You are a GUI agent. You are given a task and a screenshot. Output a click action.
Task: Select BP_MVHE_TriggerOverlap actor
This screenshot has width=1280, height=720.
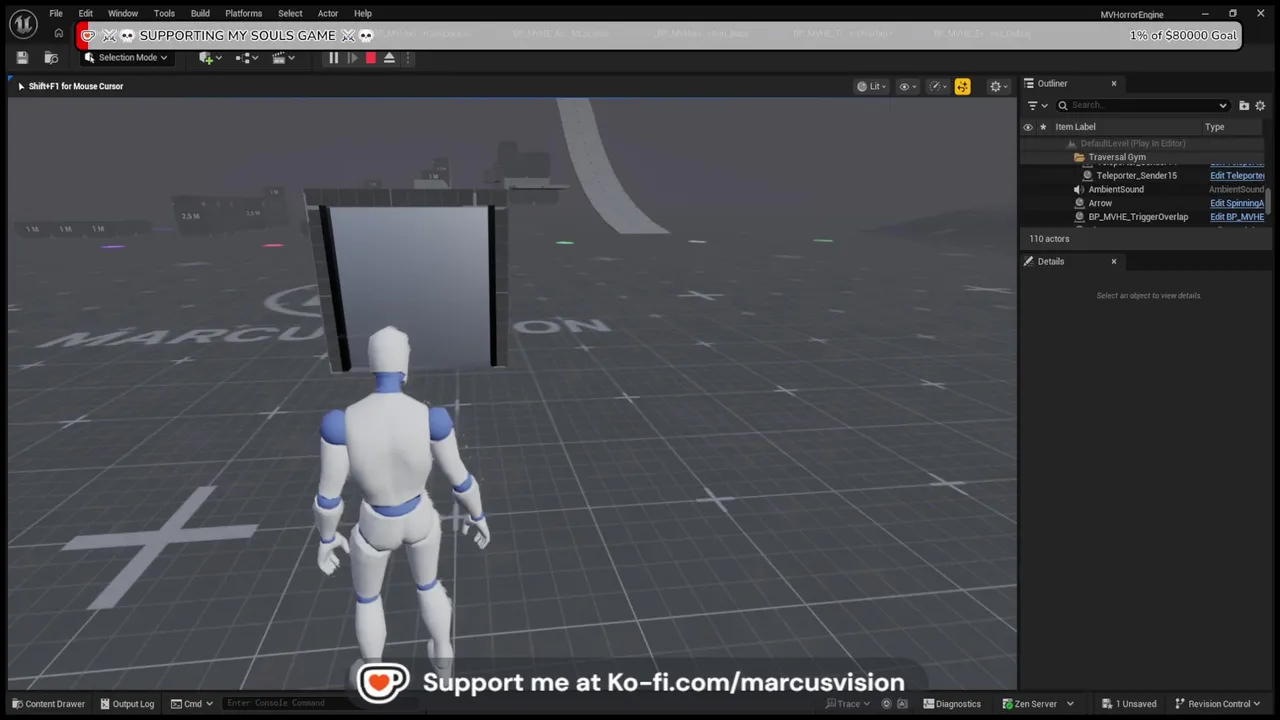point(1138,217)
